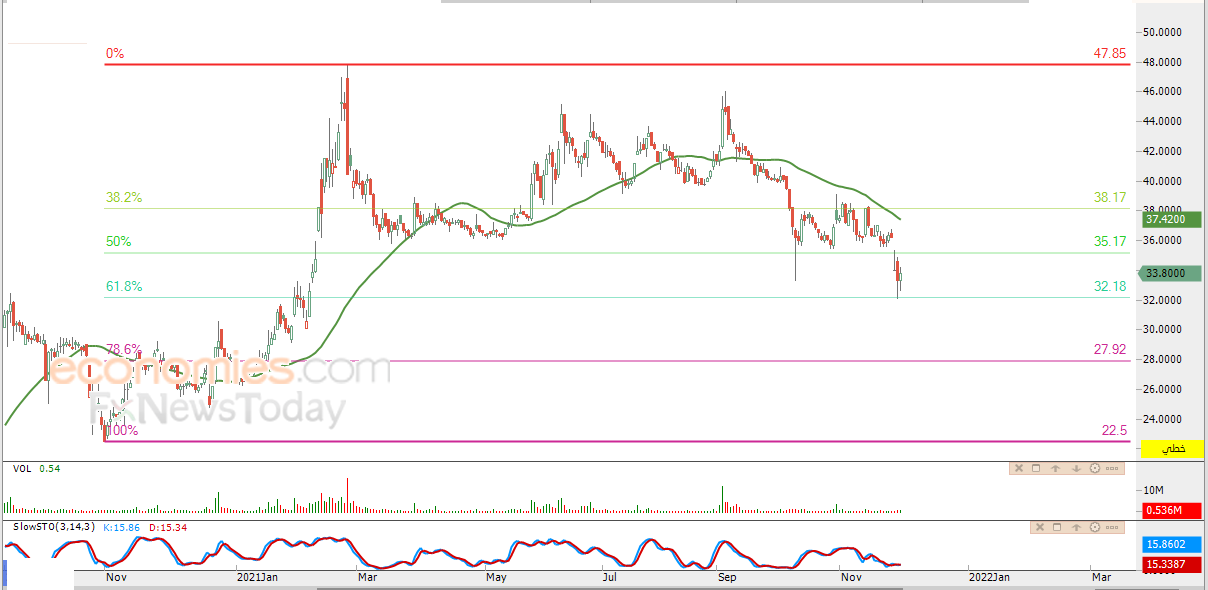
Task: Click the 33.8000 current price tag
Action: (x=1170, y=273)
